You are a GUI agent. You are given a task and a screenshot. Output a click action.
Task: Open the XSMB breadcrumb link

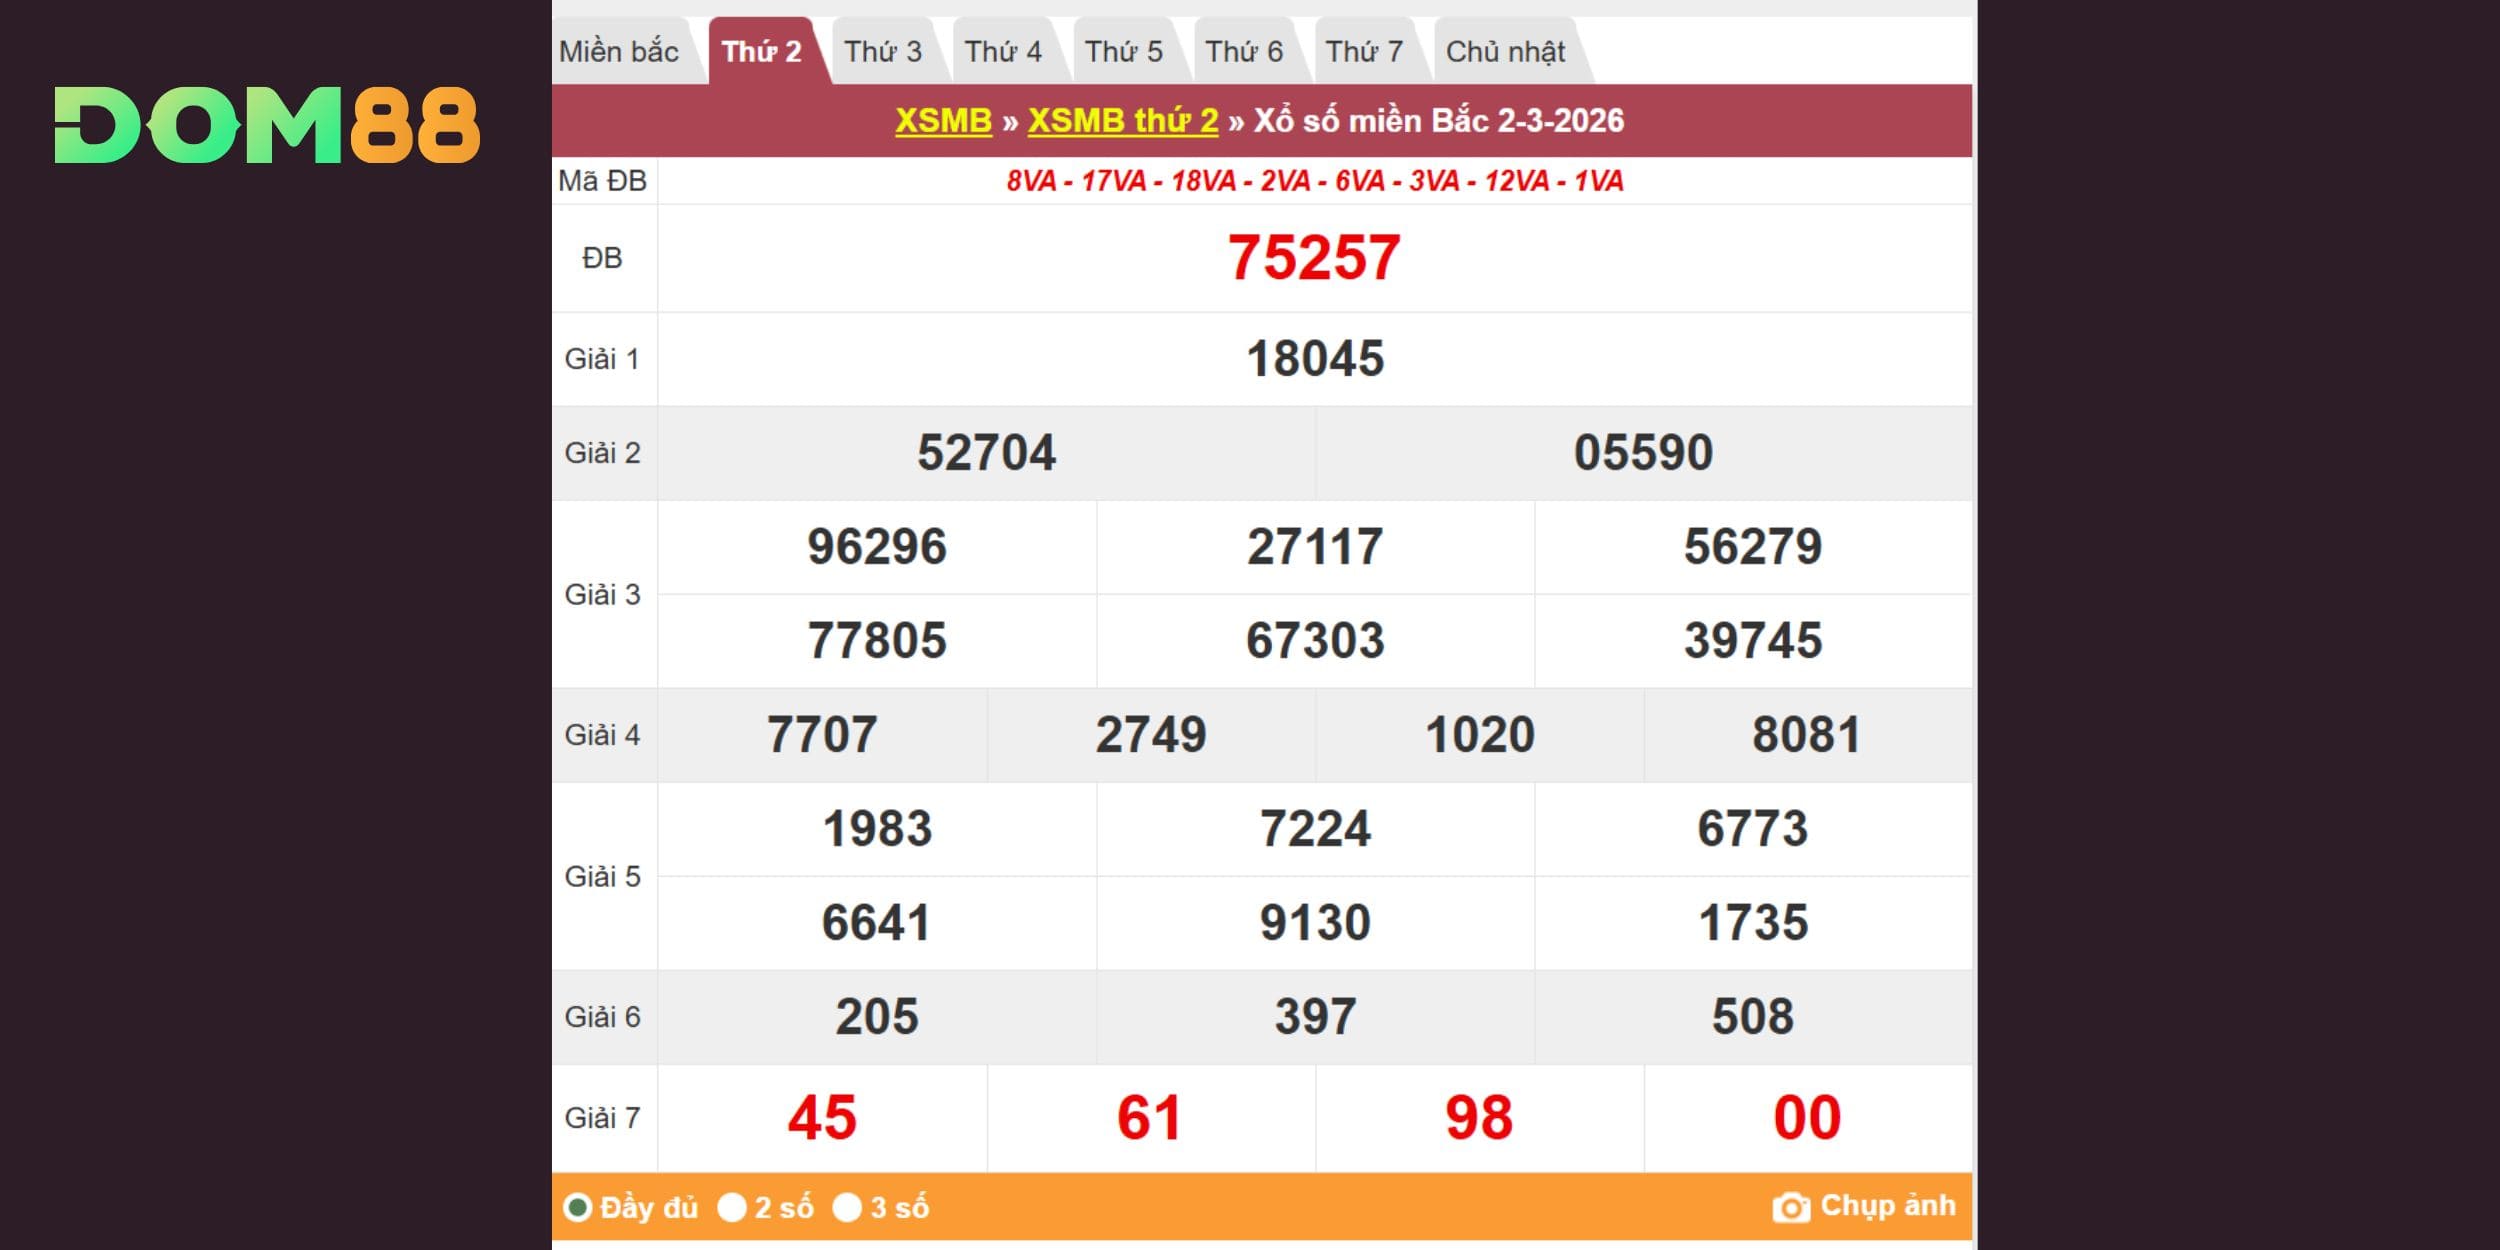click(943, 121)
